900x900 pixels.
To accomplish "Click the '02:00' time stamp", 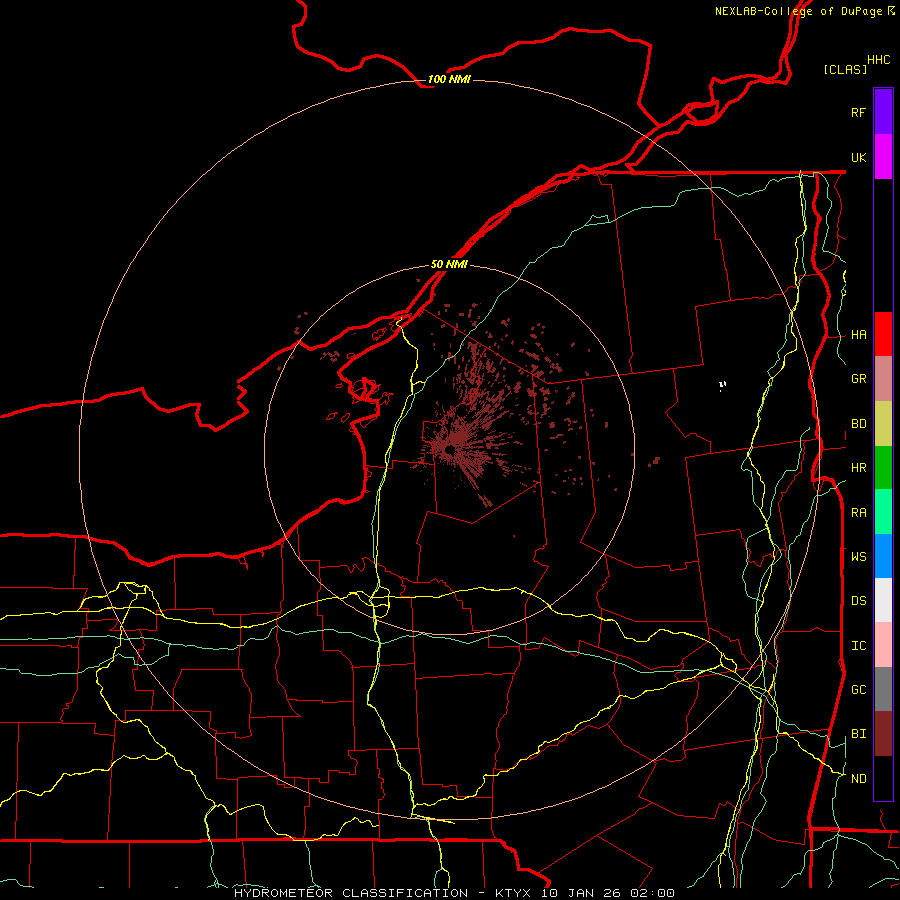I will pyautogui.click(x=651, y=893).
